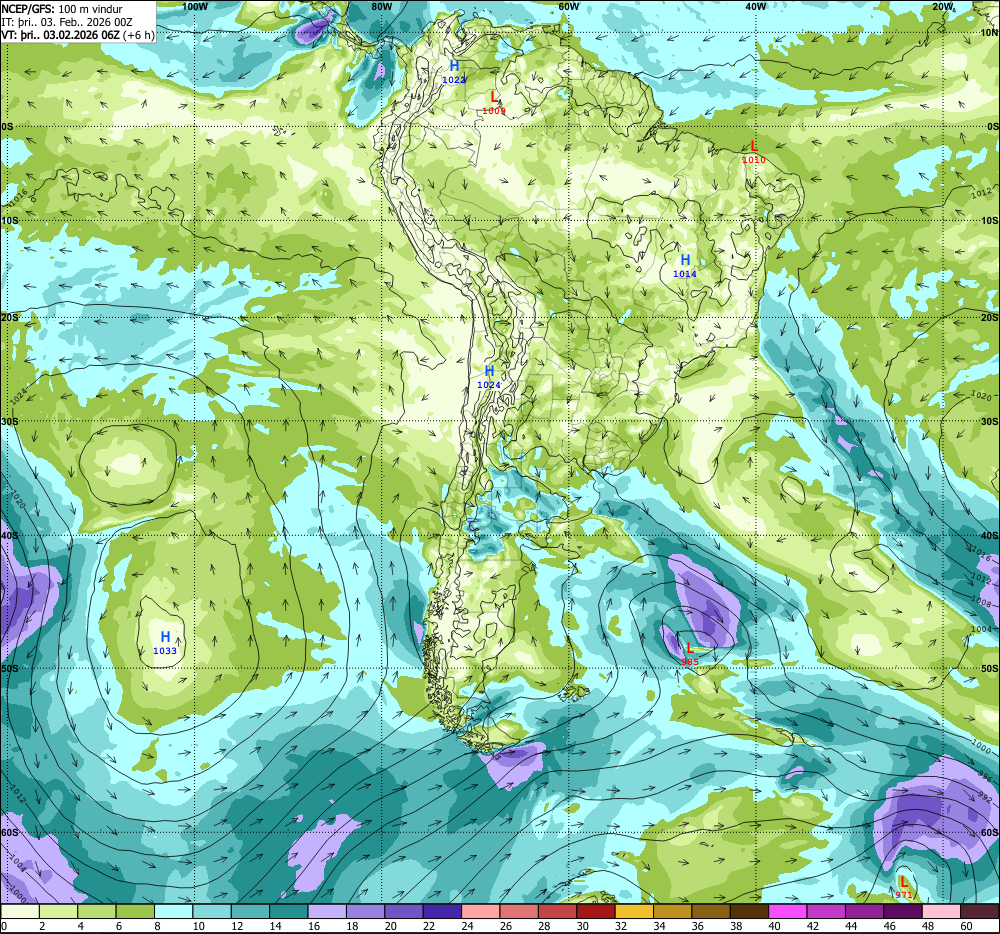Click the 996 isobar label
The height and width of the screenshot is (934, 1000).
click(x=985, y=777)
